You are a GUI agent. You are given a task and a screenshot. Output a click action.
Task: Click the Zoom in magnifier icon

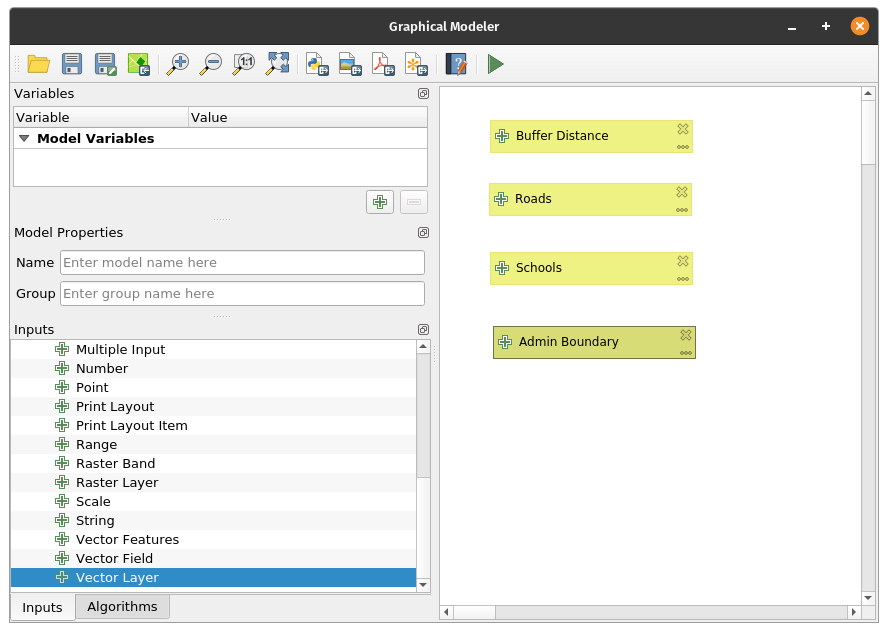point(178,65)
